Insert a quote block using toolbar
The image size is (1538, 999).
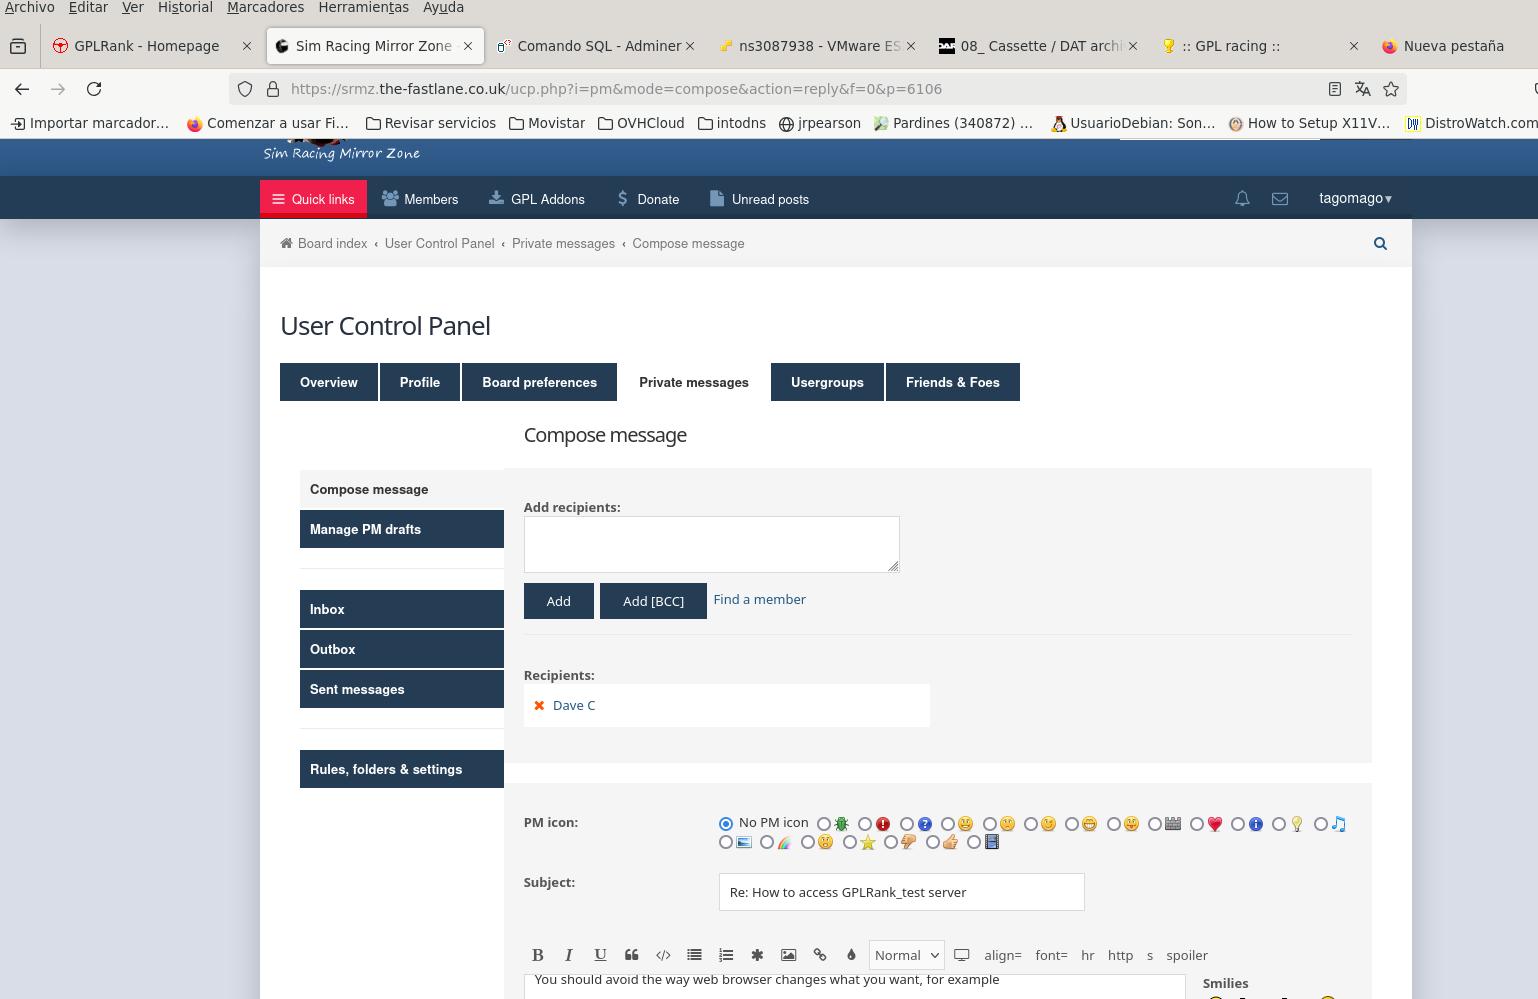point(631,955)
